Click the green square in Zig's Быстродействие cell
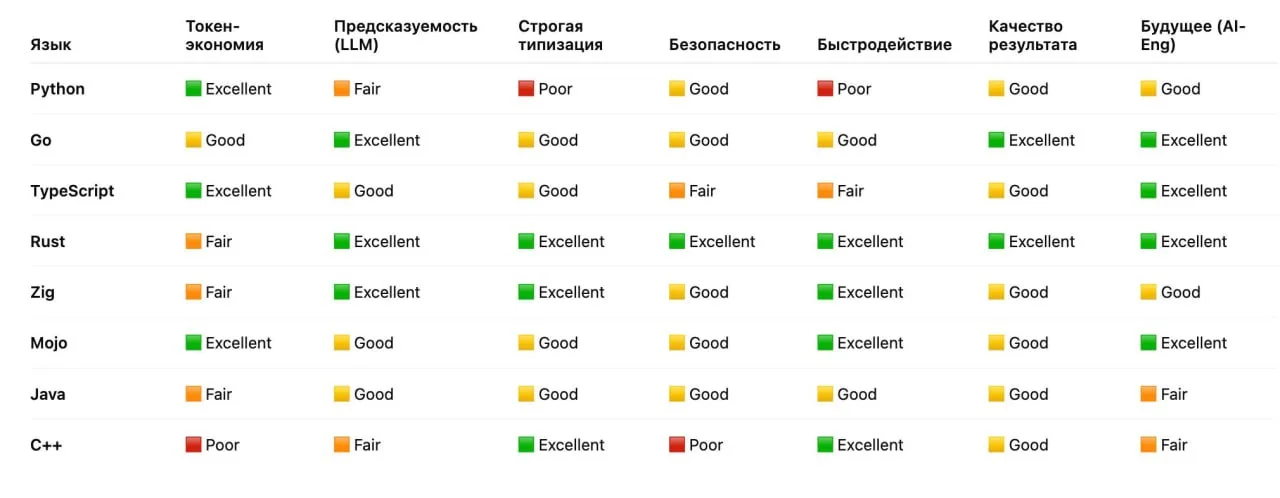The width and height of the screenshot is (1280, 498). [x=825, y=293]
